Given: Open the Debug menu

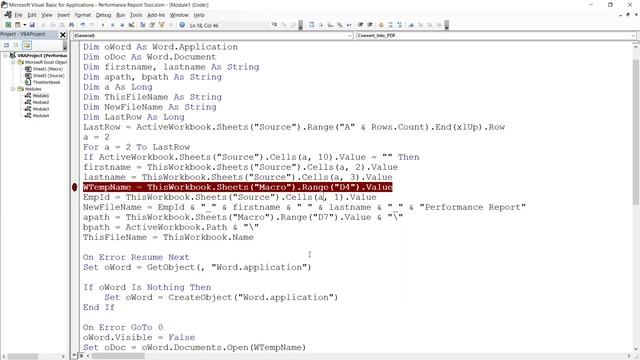Looking at the screenshot, I should click(103, 15).
